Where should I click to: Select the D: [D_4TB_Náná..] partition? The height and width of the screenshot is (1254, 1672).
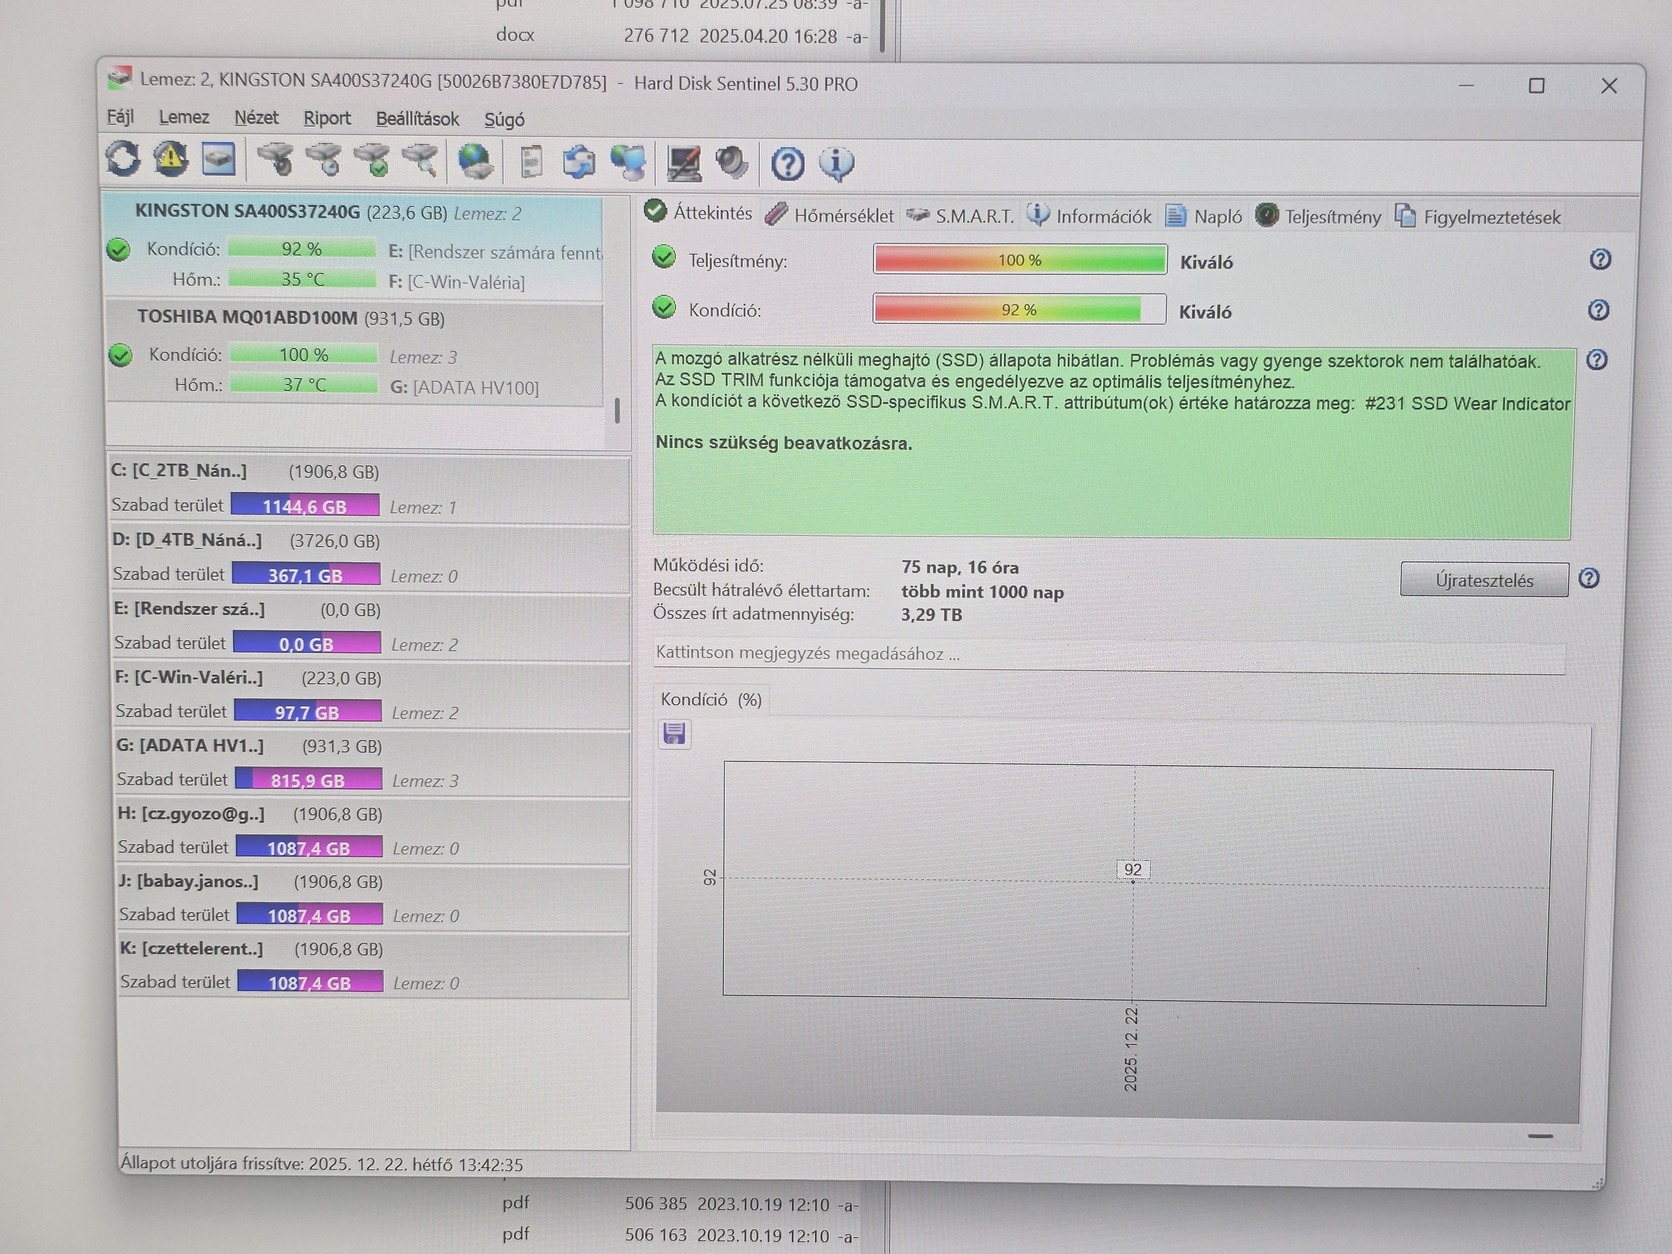click(370, 558)
